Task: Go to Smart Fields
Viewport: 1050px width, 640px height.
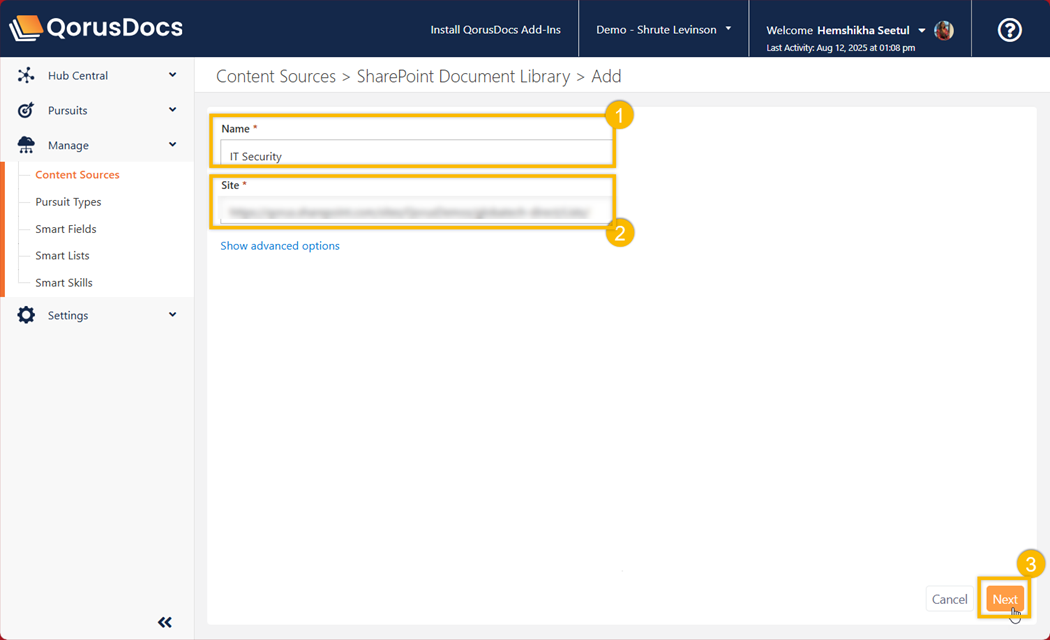Action: 66,229
